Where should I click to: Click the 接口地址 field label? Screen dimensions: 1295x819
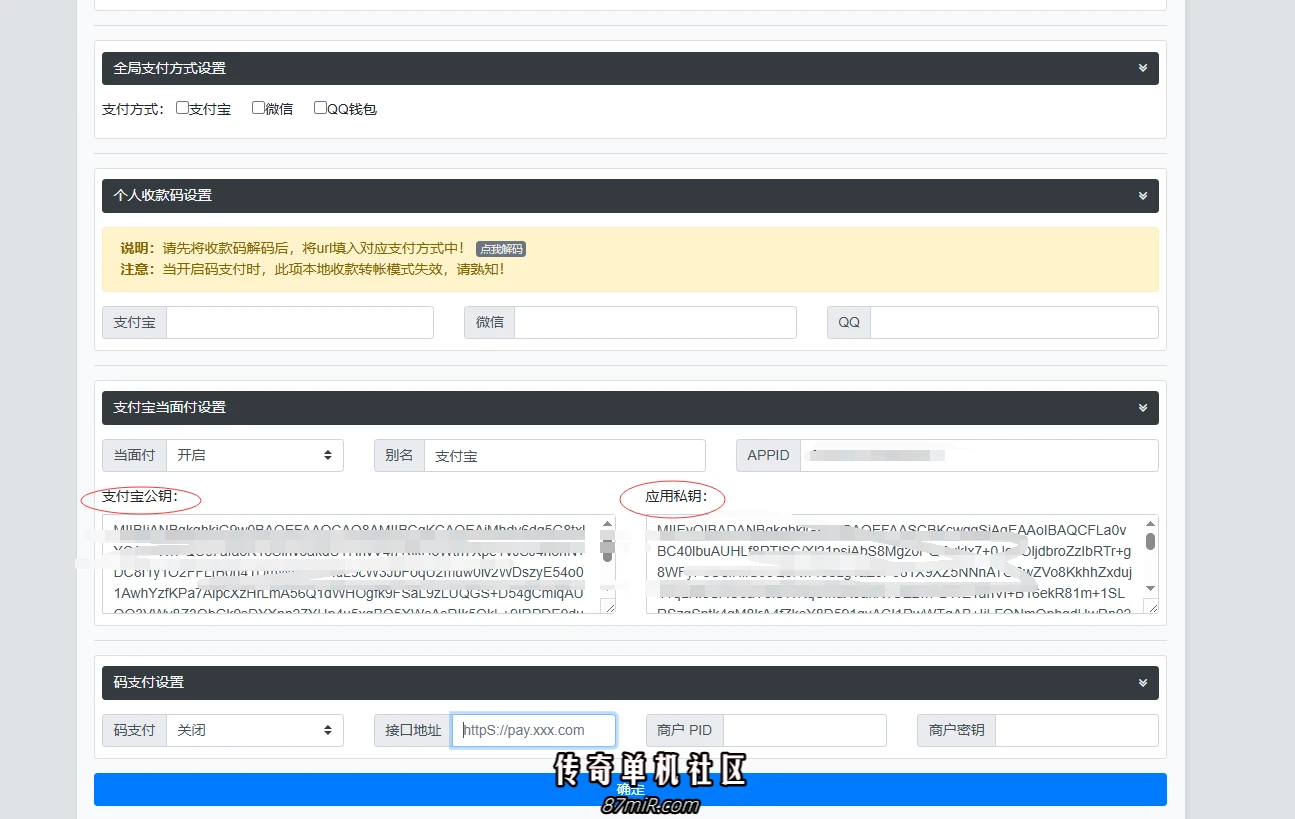coord(413,730)
